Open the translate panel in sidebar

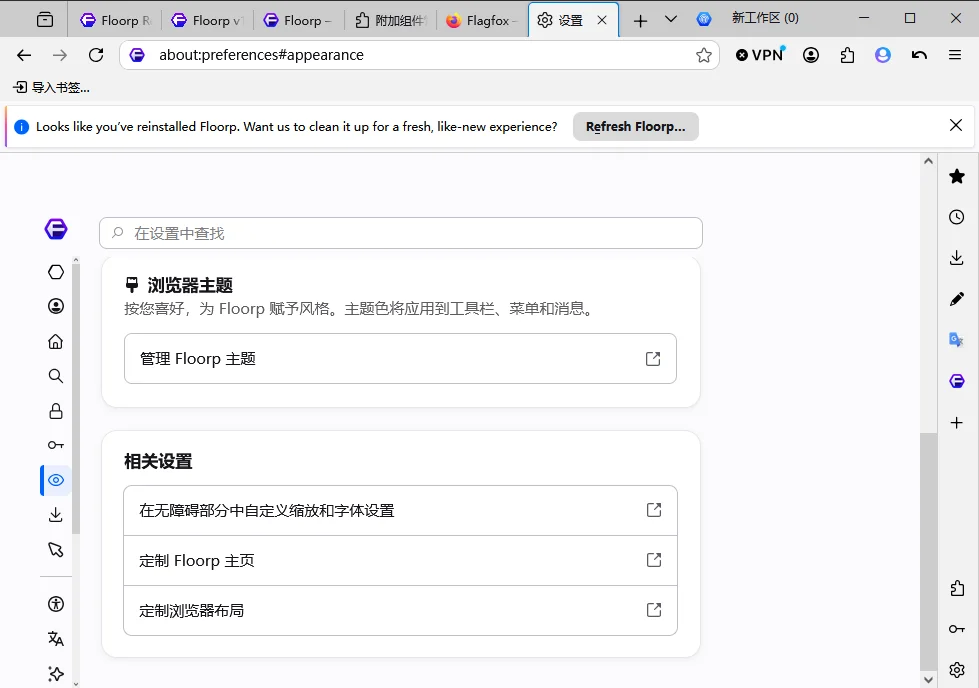(x=957, y=340)
